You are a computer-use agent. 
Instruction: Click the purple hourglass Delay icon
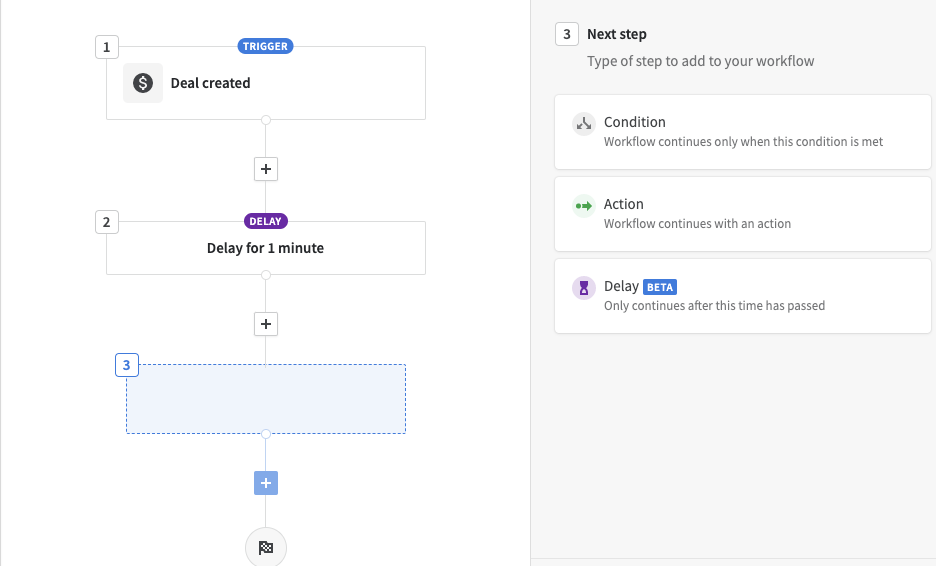click(x=584, y=288)
